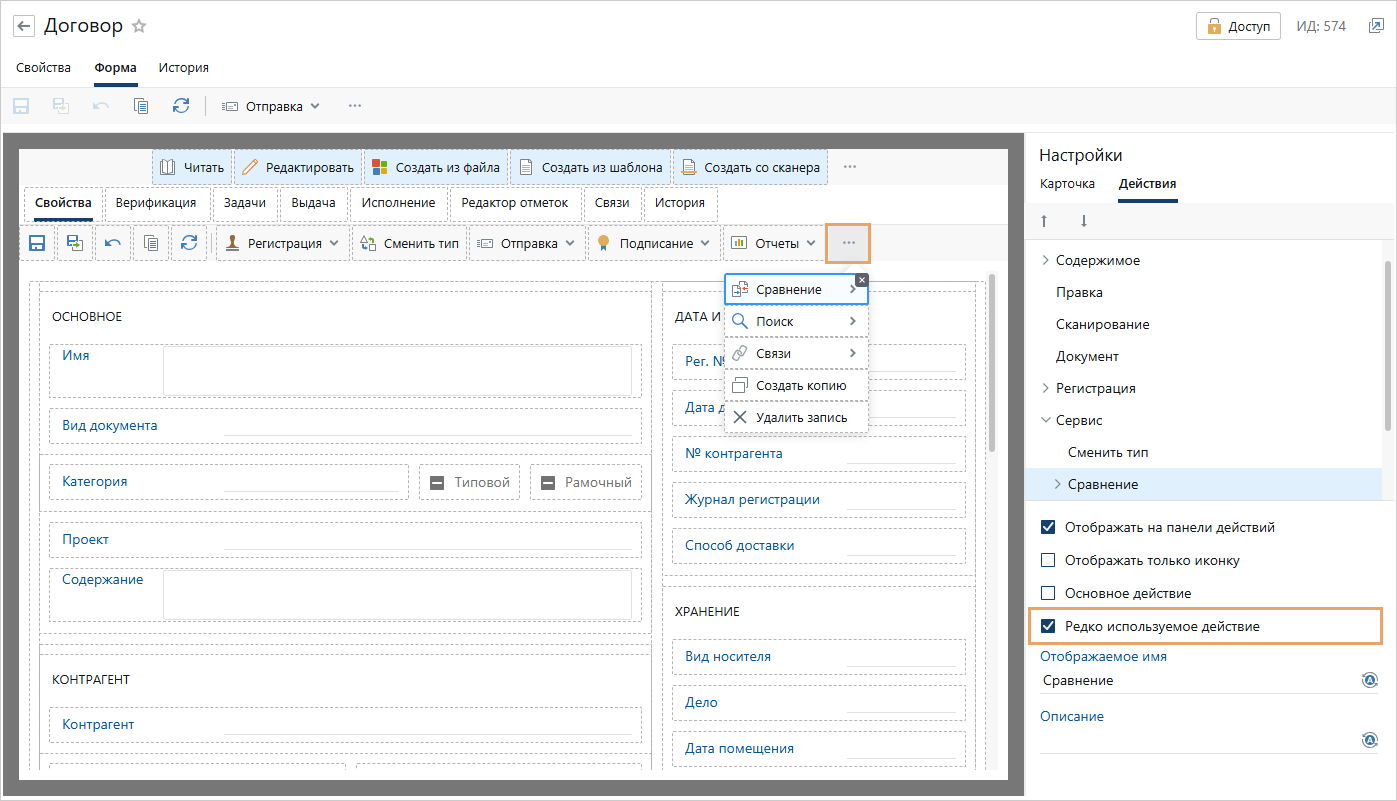Open in new window icon near ИД: 574
1397x801 pixels.
coord(1375,27)
